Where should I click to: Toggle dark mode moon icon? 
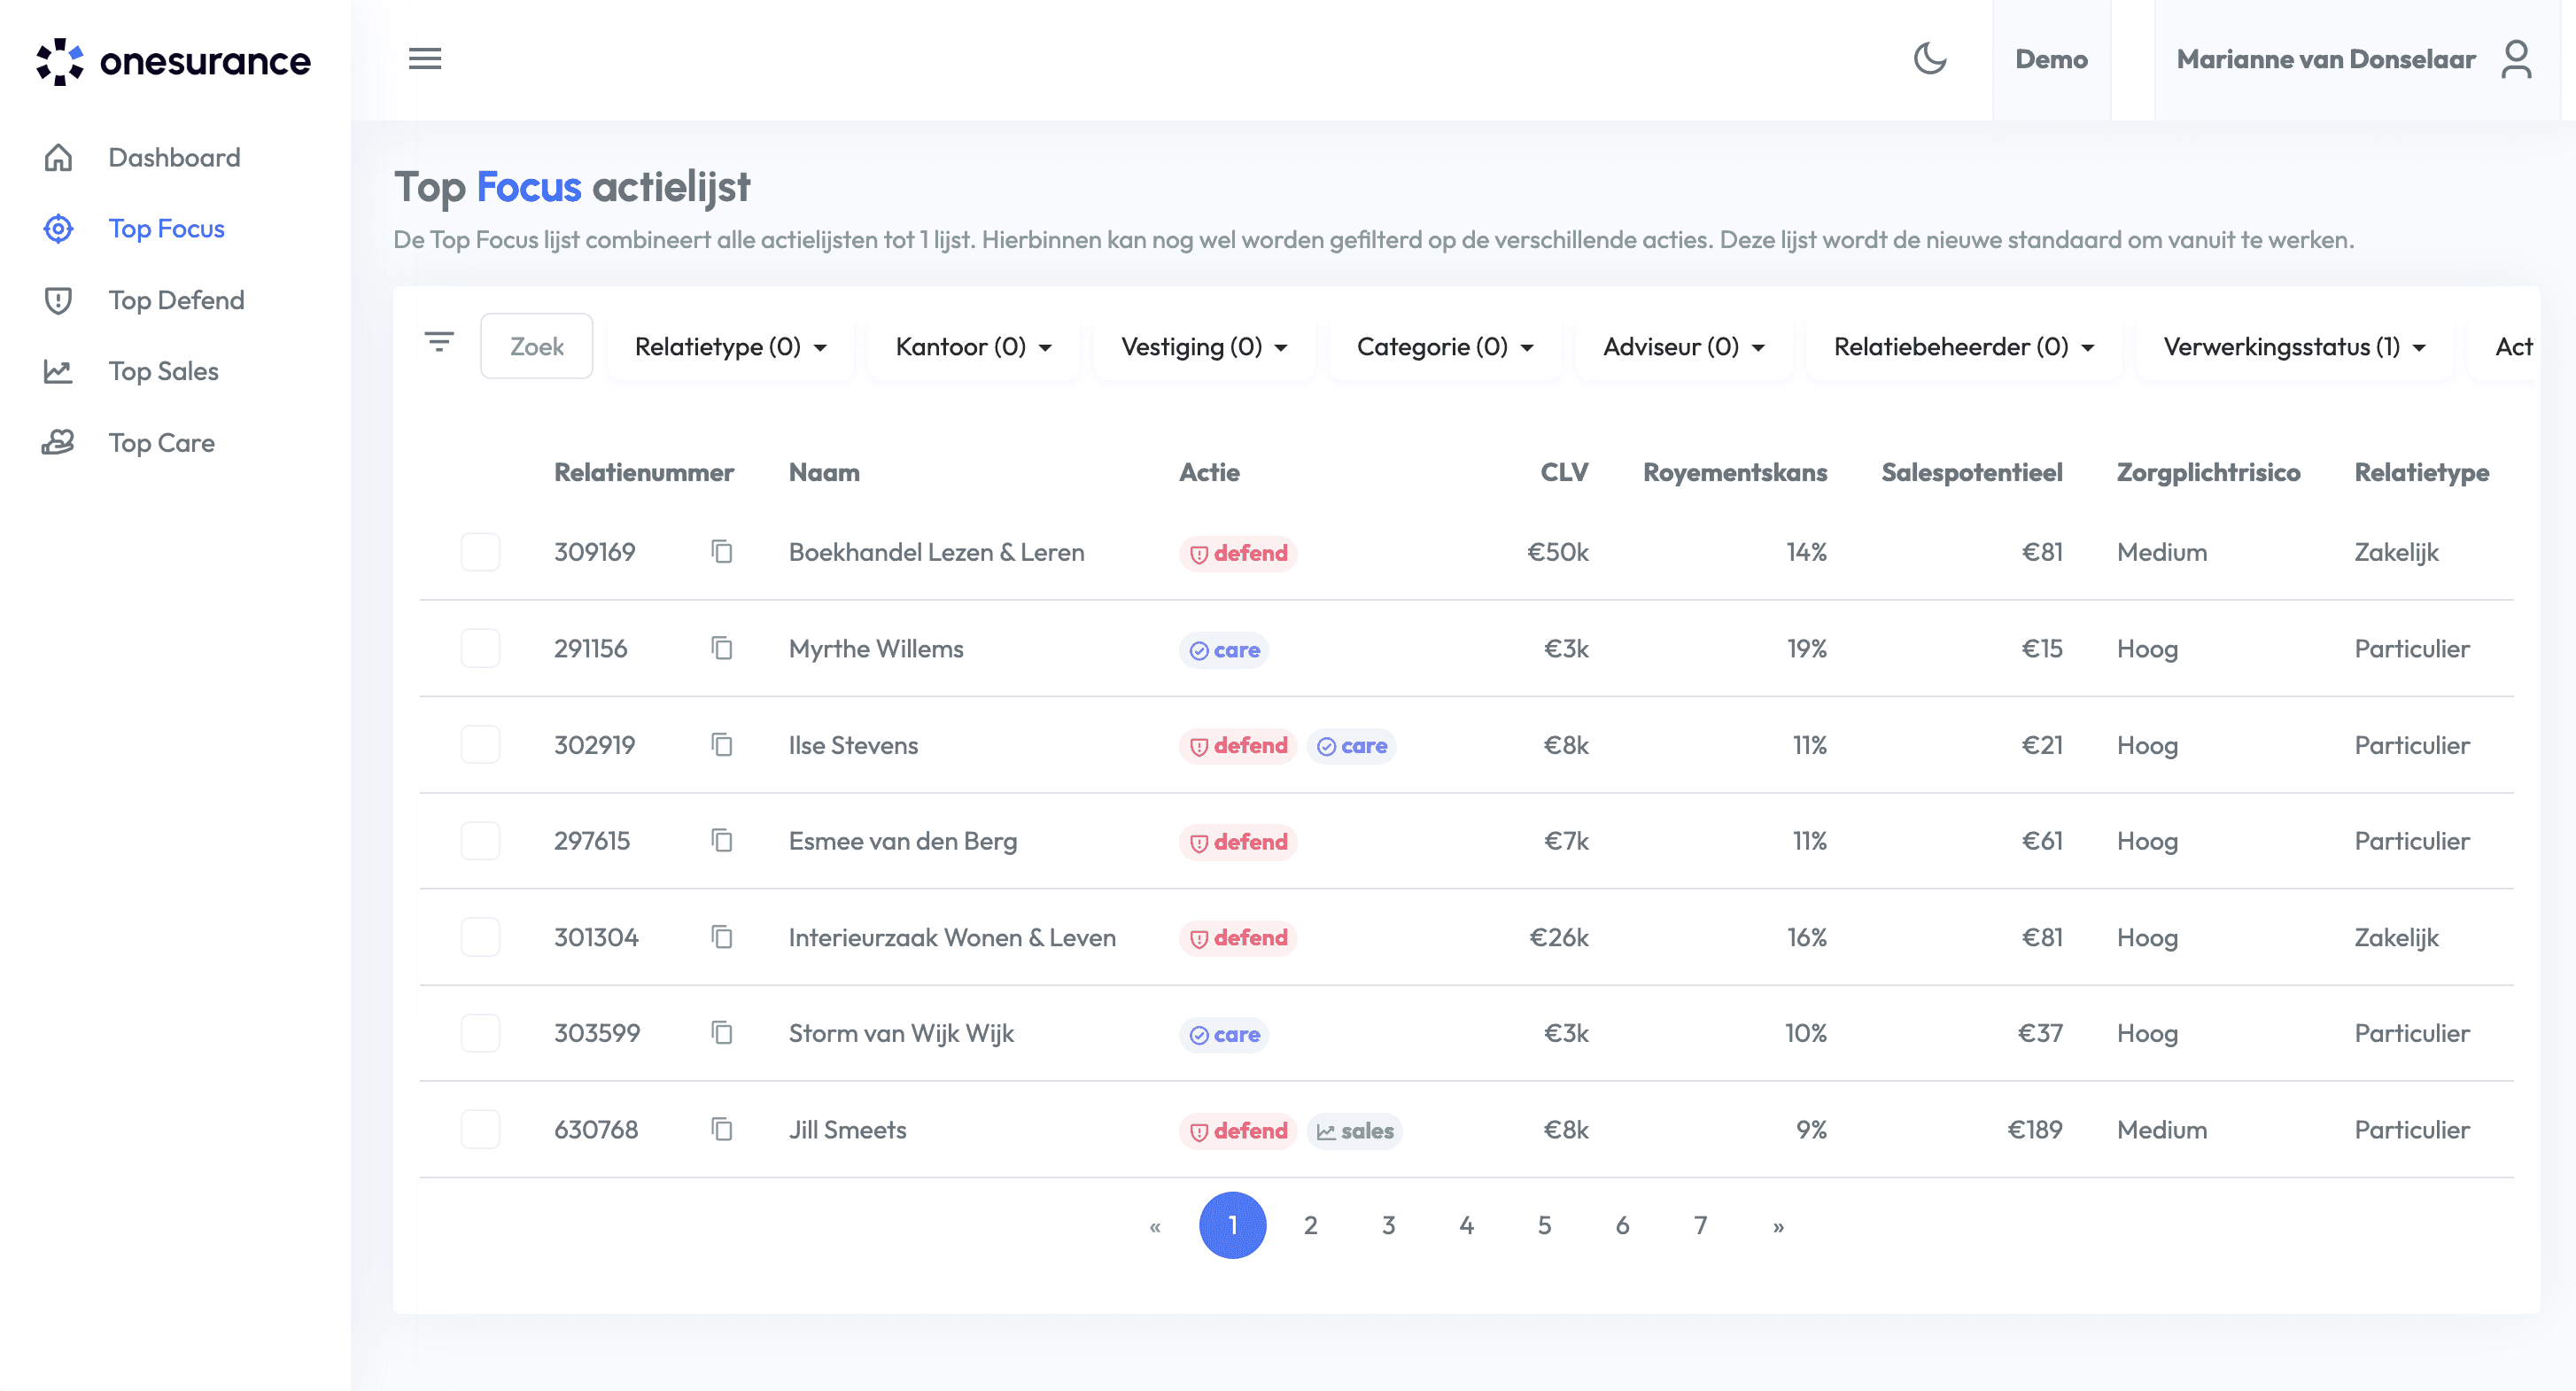click(1929, 59)
